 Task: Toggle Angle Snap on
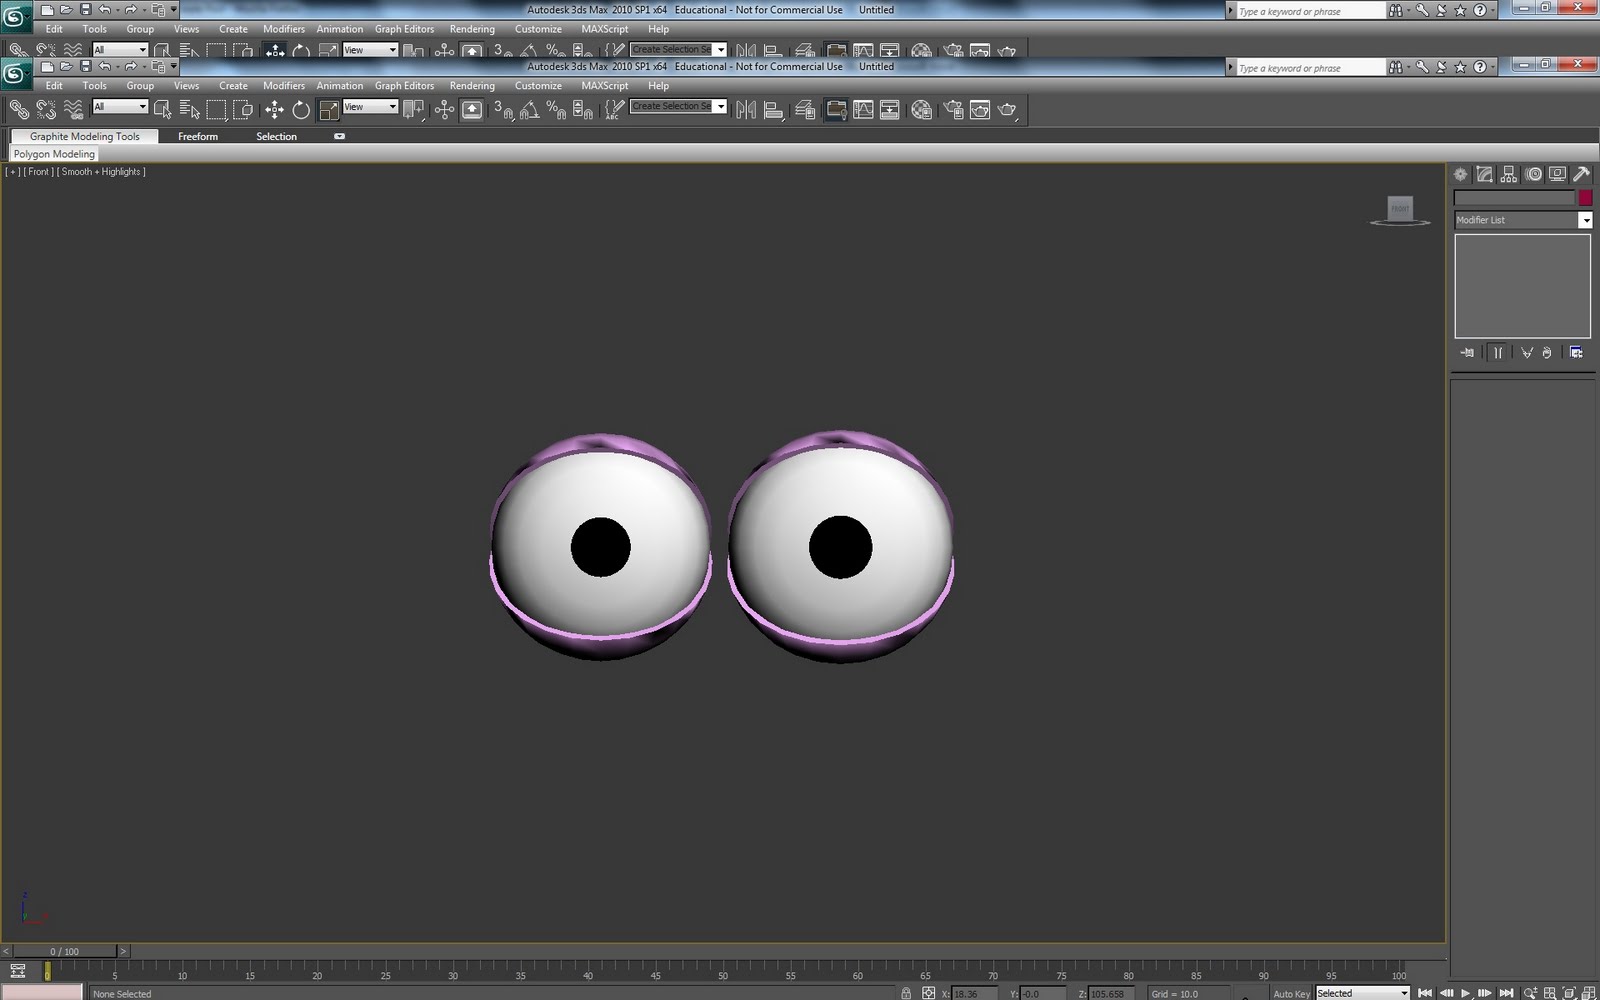click(528, 108)
